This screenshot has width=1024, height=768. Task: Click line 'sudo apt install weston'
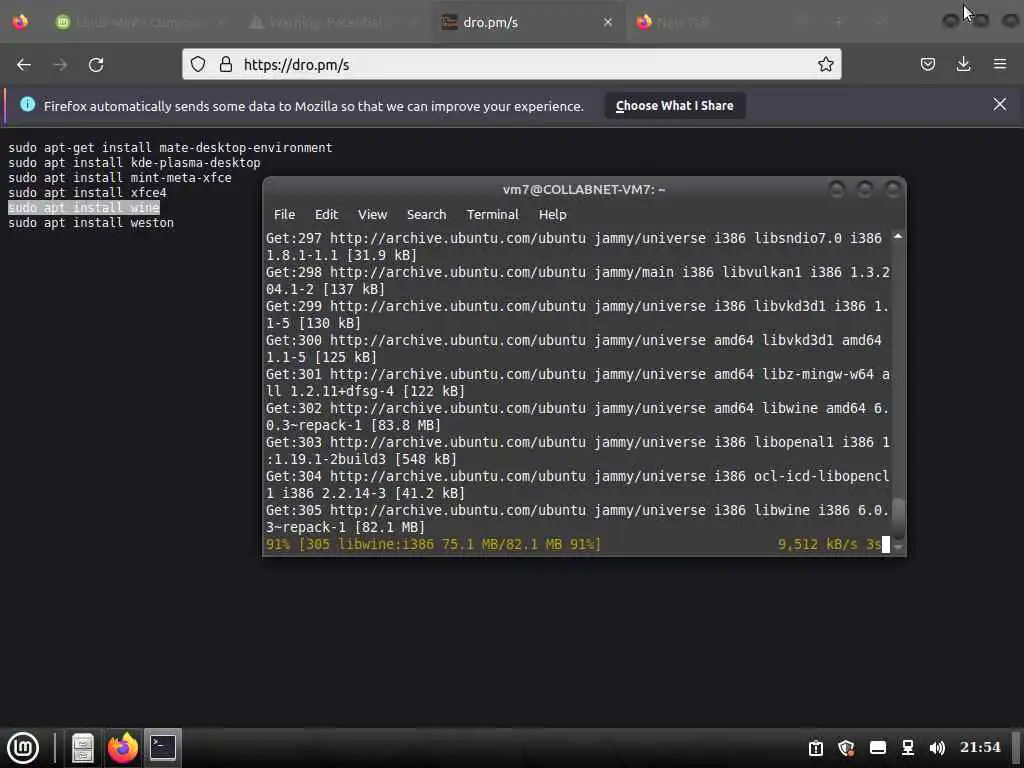91,223
